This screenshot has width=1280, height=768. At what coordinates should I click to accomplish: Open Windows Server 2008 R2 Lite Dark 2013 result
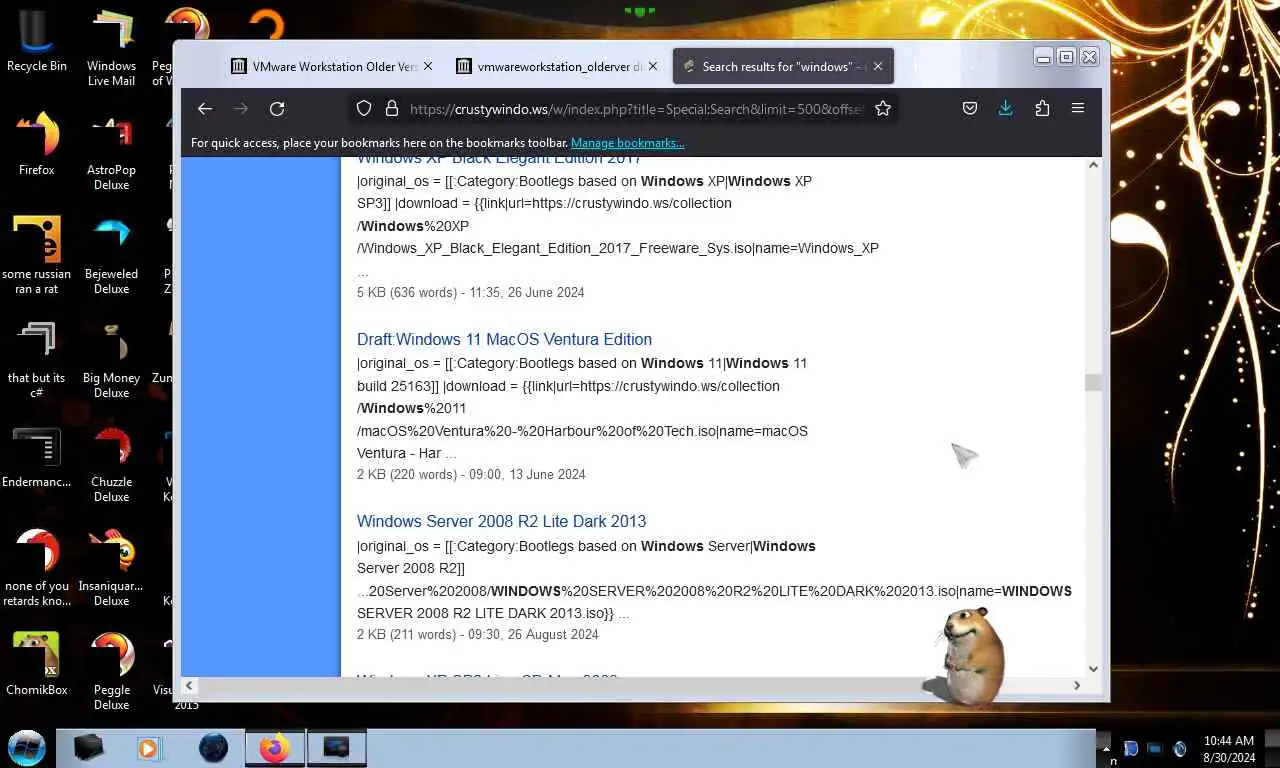501,521
